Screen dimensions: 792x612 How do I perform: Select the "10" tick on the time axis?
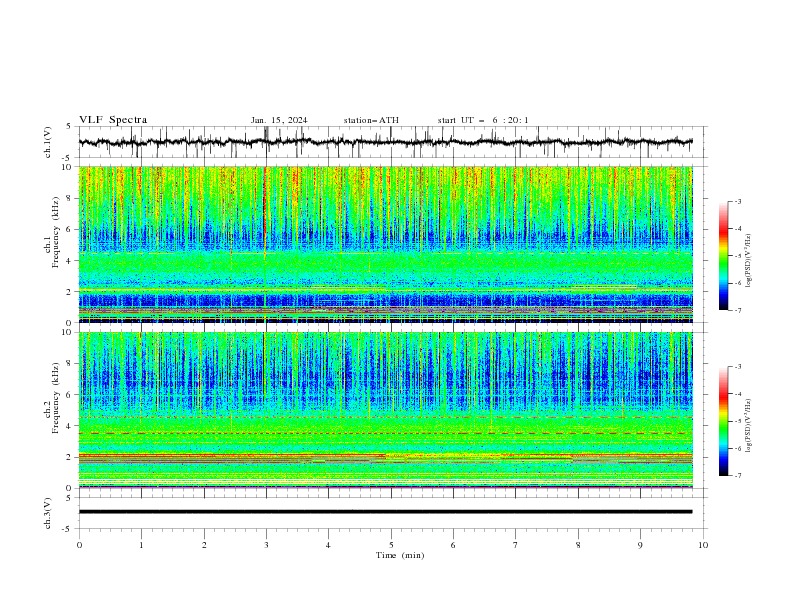click(703, 545)
